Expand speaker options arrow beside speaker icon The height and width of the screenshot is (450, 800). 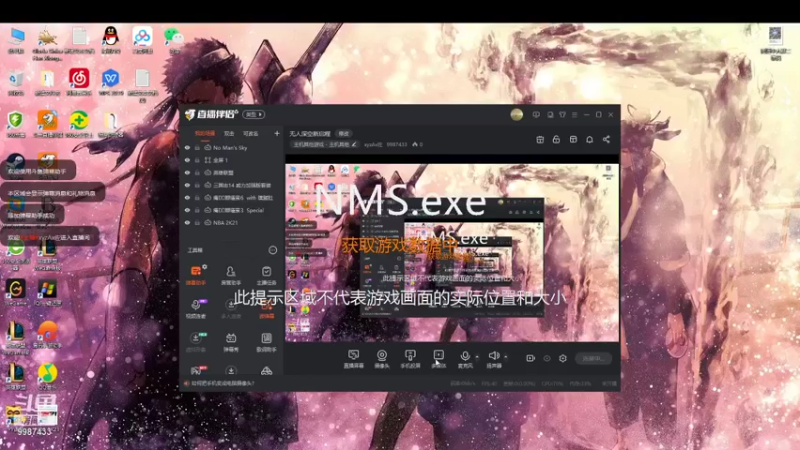coord(506,356)
